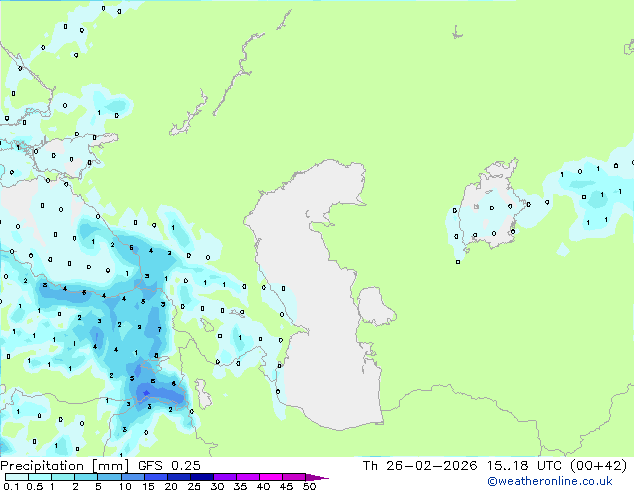Choose the 25–30 mm dark blue legend box
634x490 pixels.
point(201,477)
